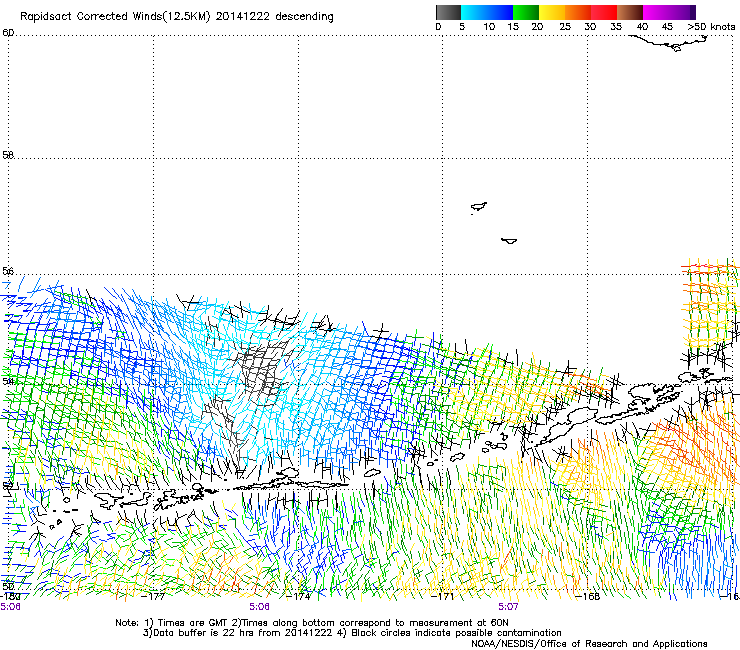Pick the red 30-35 knots legend color
The width and height of the screenshot is (740, 650).
[x=604, y=12]
